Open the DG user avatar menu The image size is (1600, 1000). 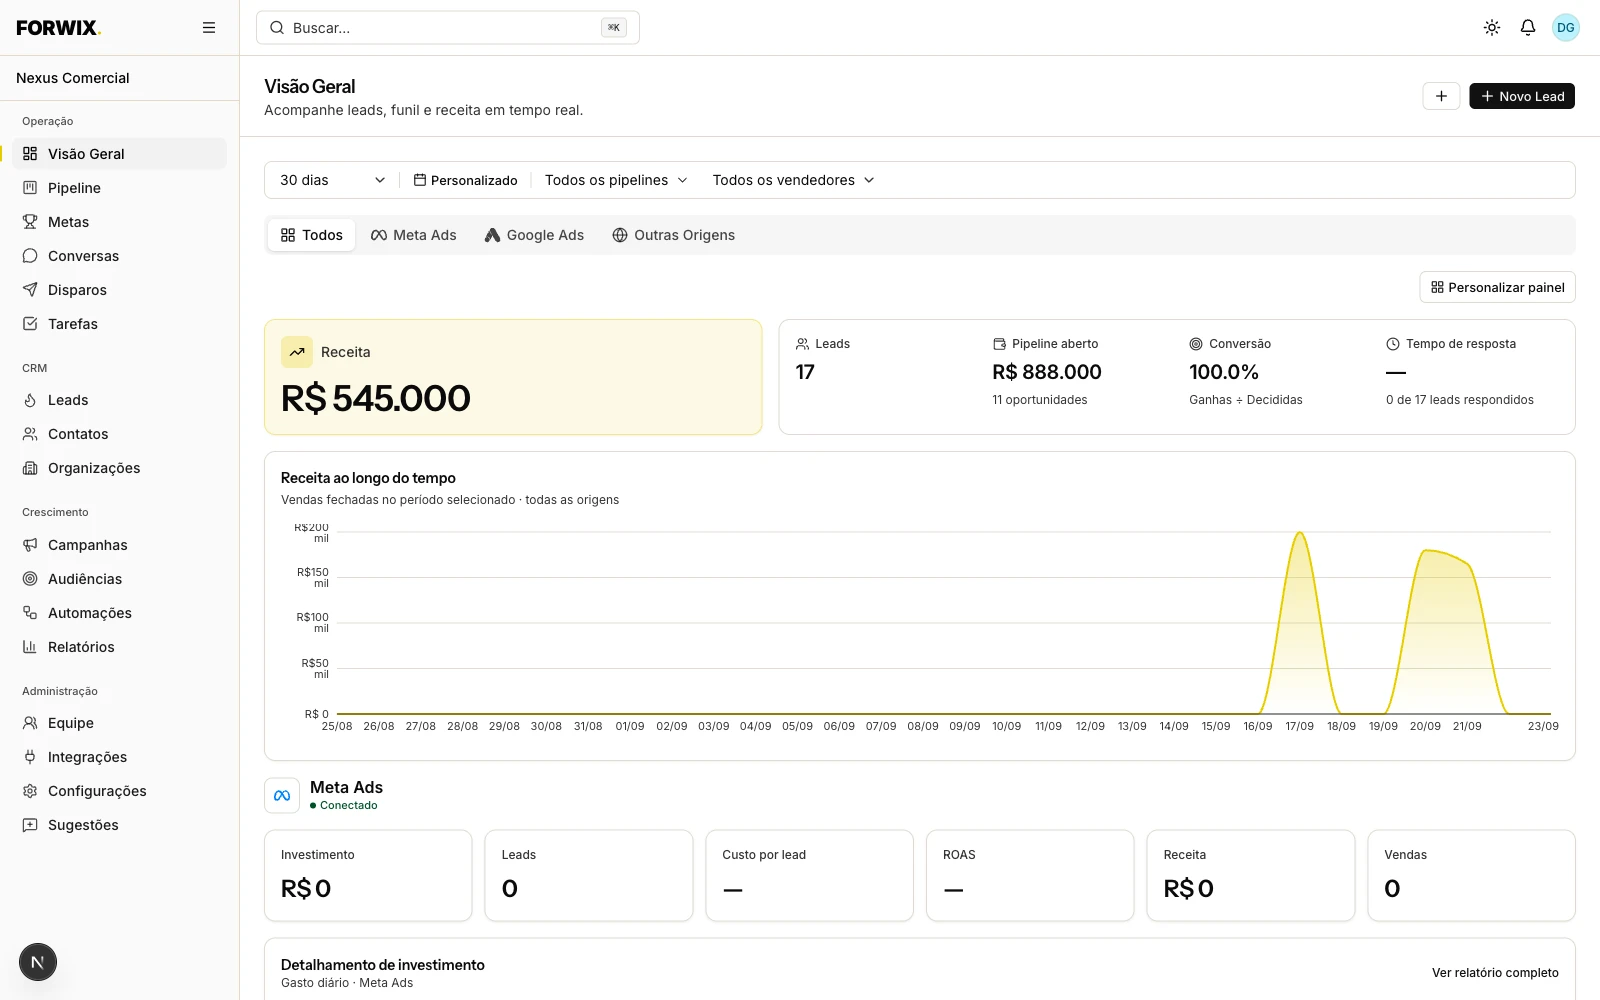[1566, 28]
